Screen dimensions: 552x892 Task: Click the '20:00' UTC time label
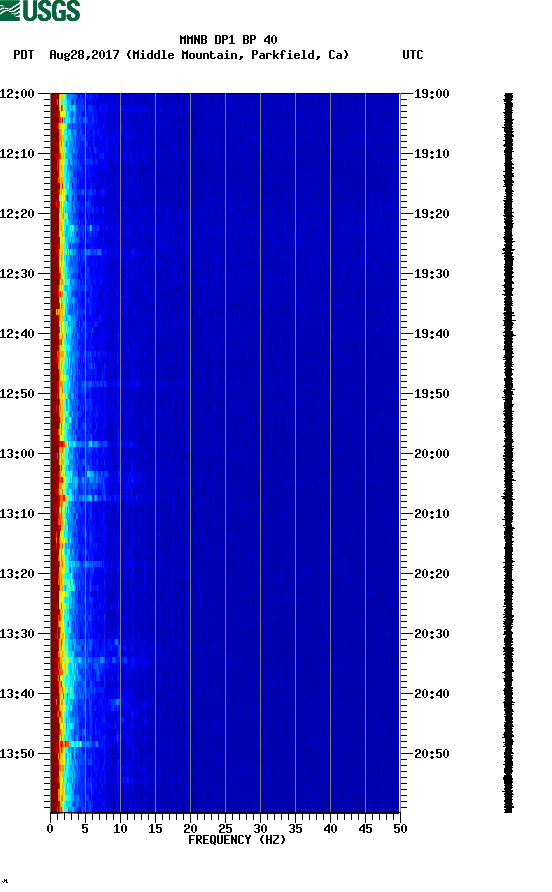pos(431,454)
